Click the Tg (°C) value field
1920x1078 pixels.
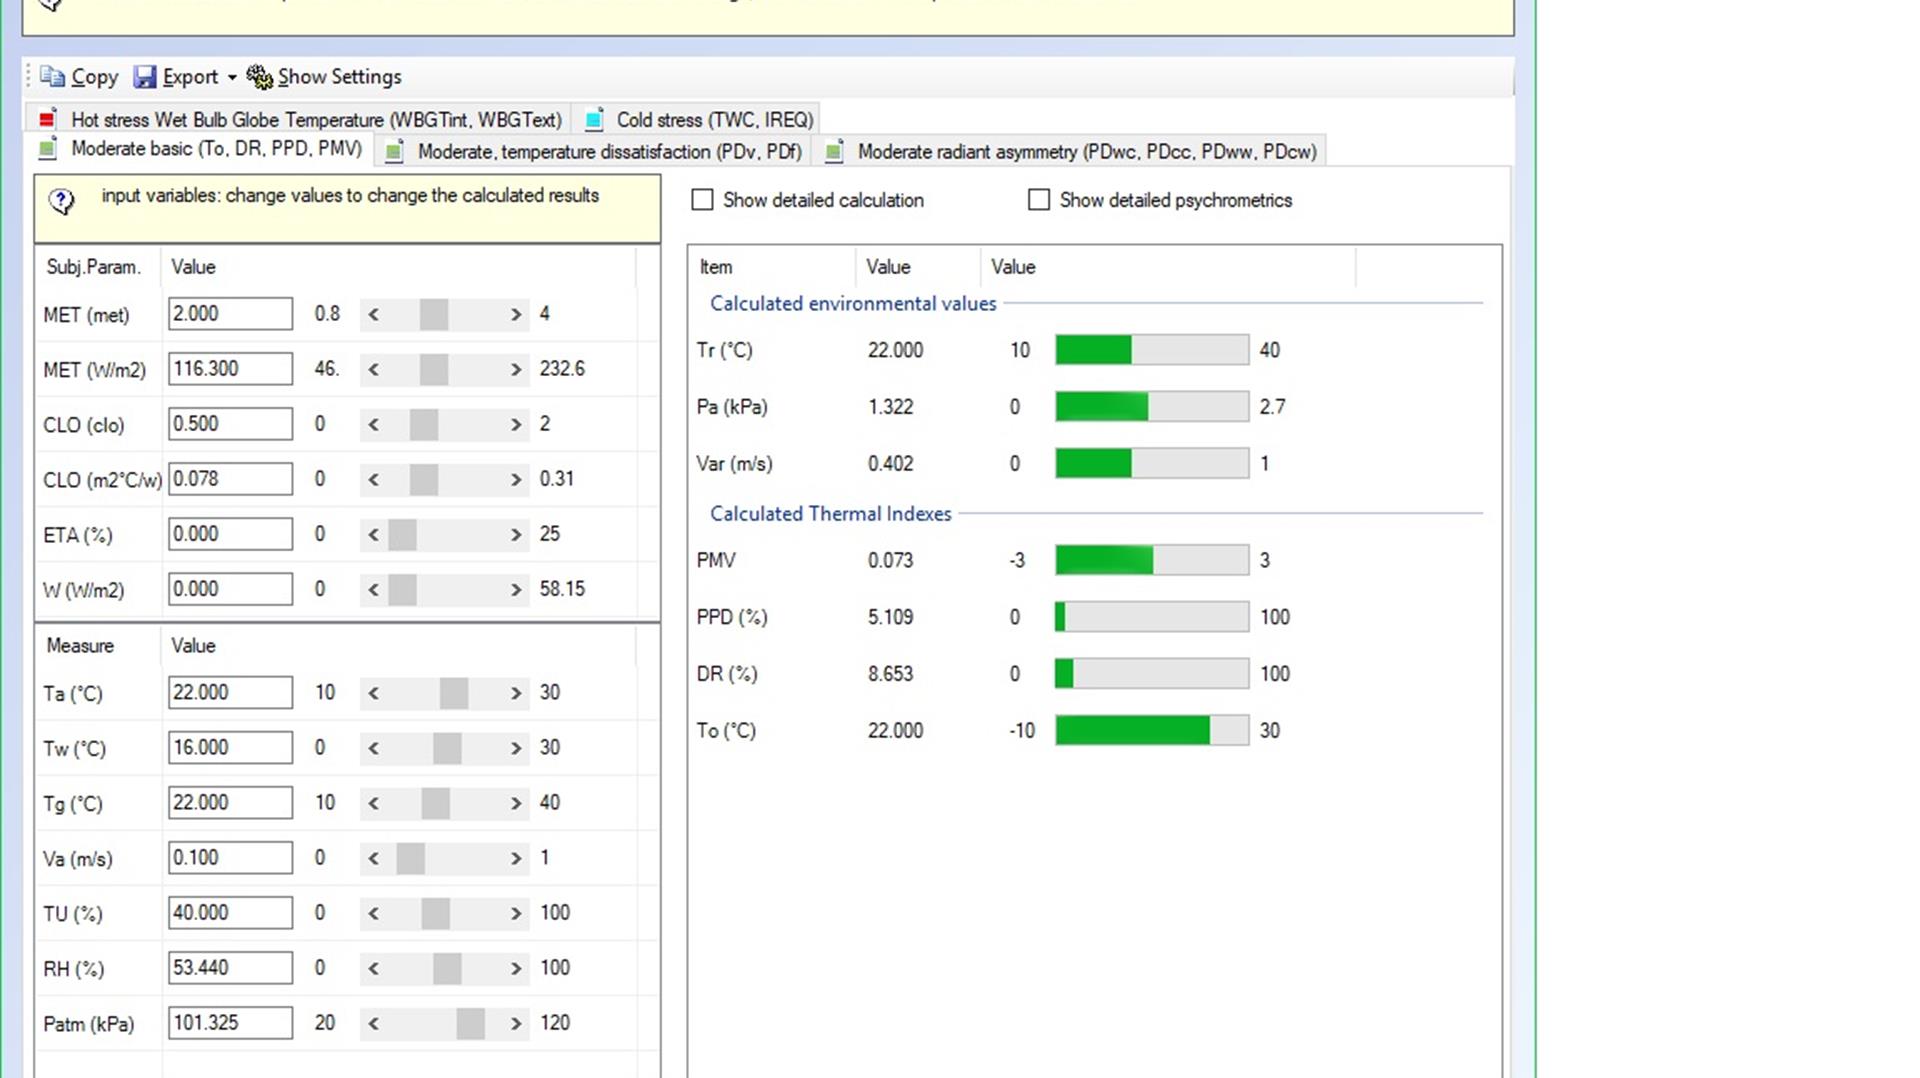[230, 803]
